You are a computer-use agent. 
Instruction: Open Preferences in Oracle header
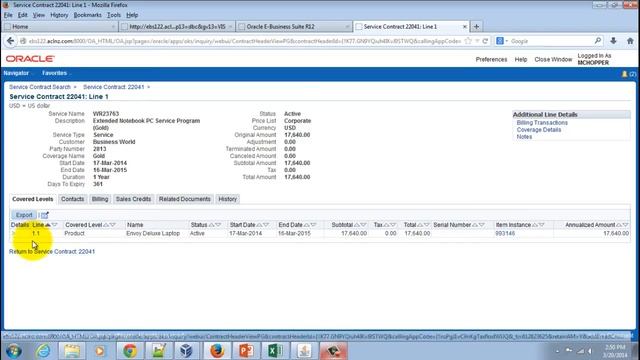point(491,60)
